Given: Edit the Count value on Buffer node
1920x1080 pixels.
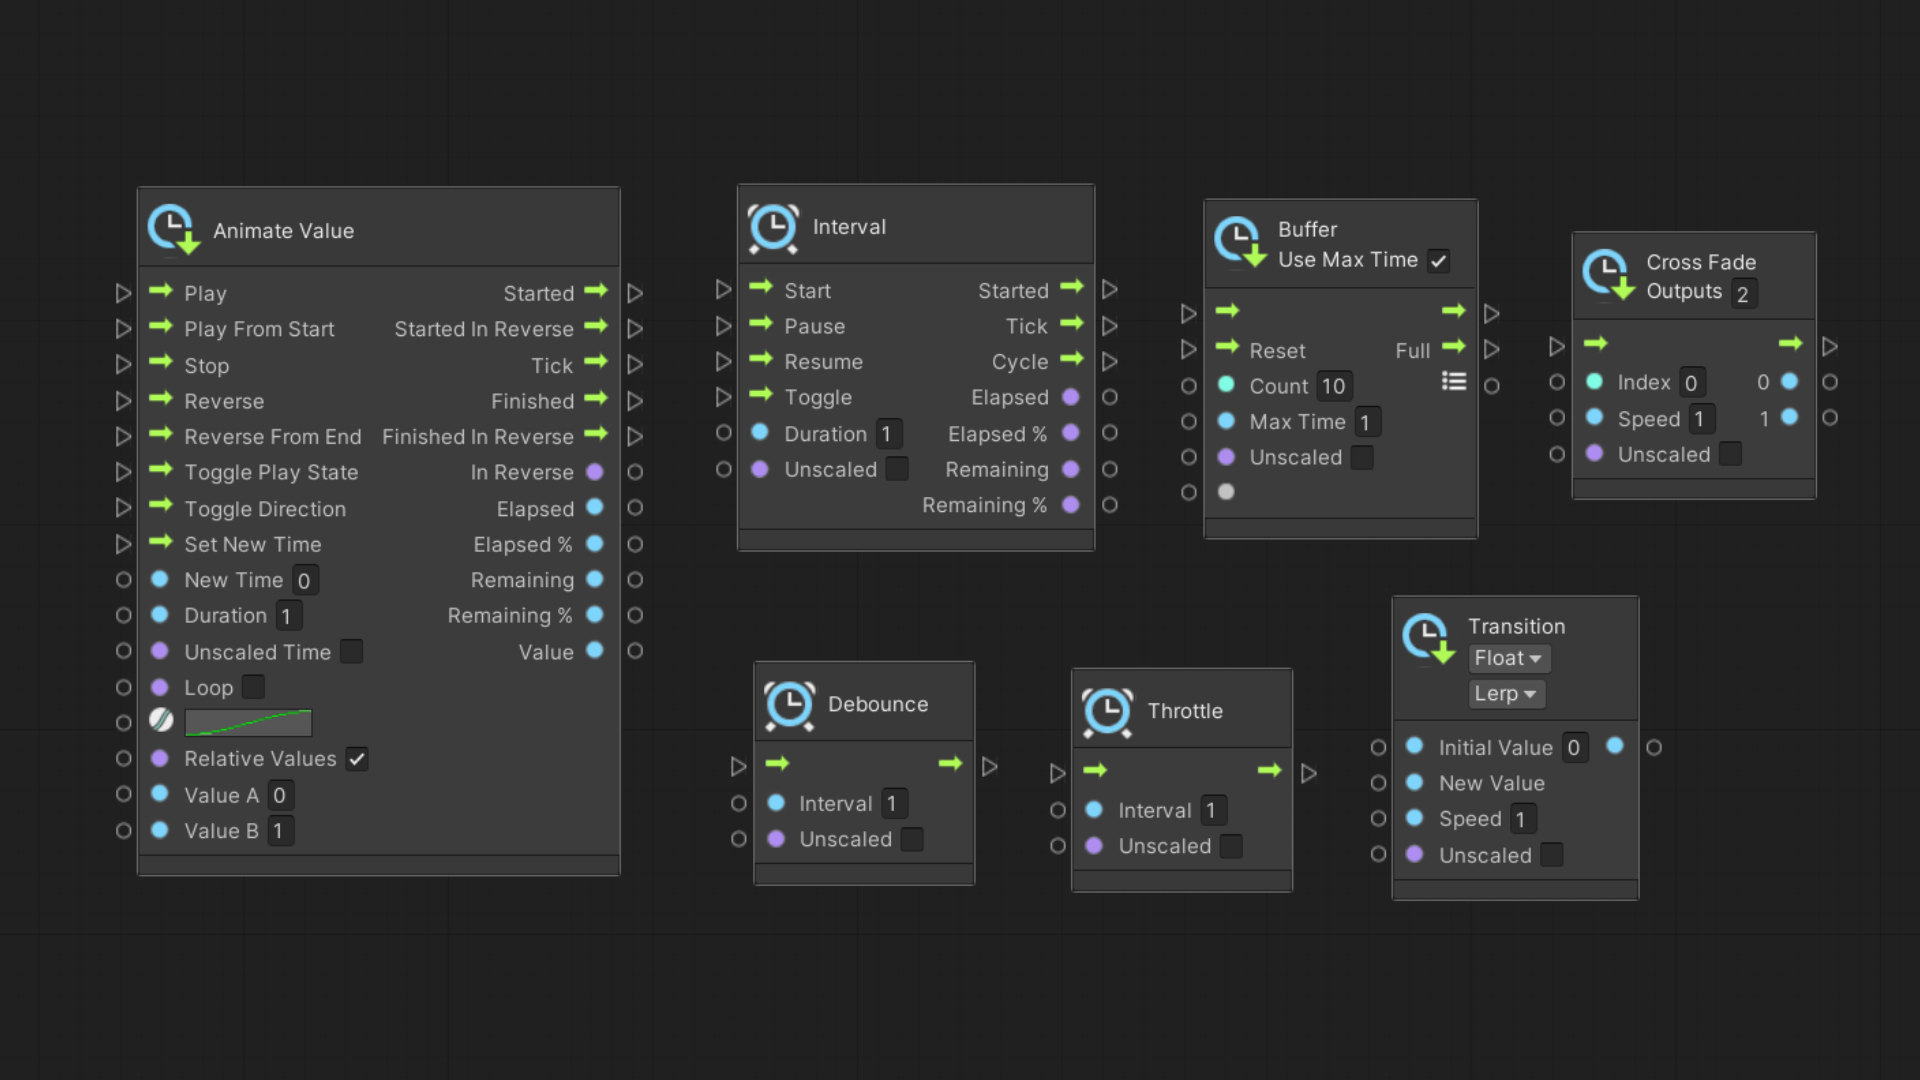Looking at the screenshot, I should 1334,385.
